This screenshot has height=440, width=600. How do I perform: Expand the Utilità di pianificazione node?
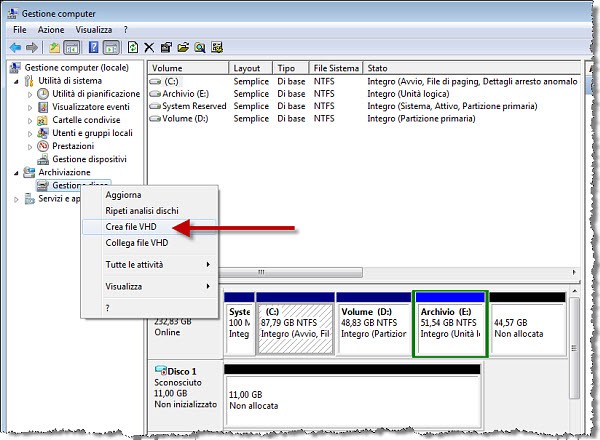coord(30,94)
